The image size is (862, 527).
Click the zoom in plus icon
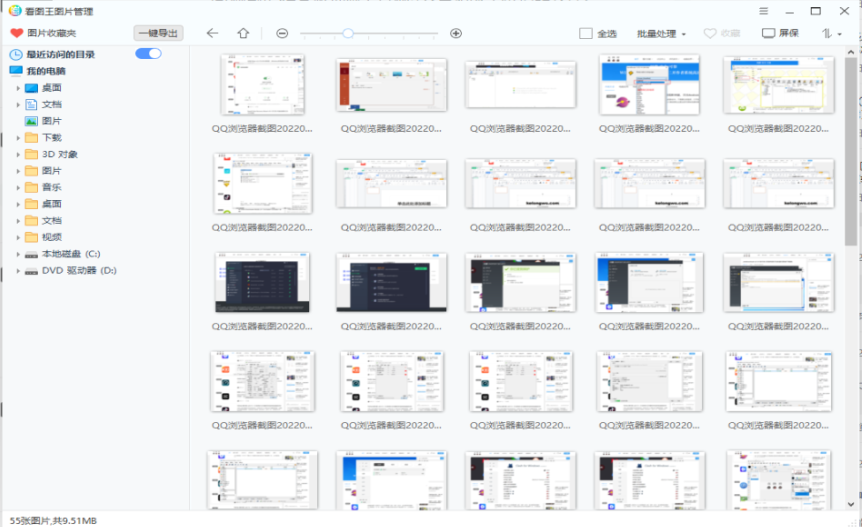456,34
